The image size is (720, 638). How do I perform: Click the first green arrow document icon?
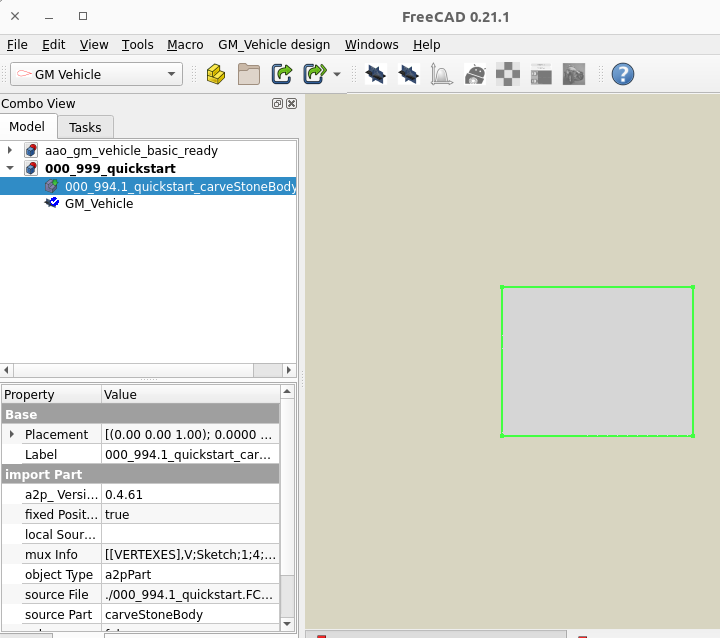tap(282, 74)
